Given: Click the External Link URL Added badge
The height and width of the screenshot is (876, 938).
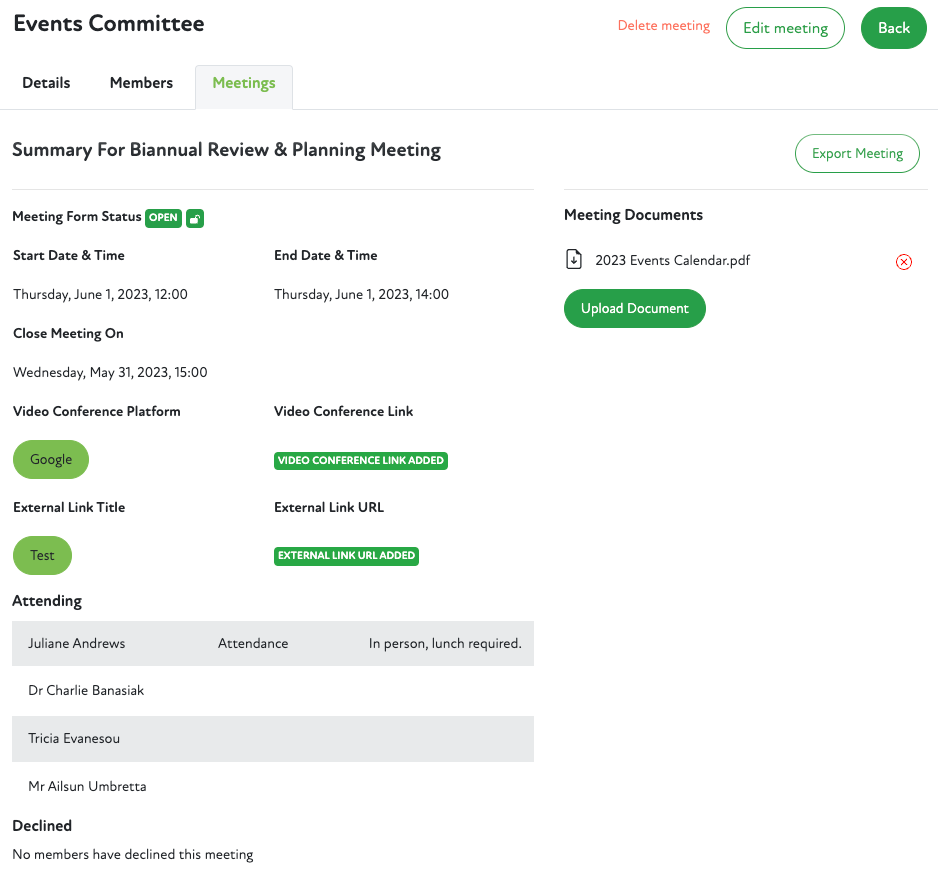Looking at the screenshot, I should pos(346,556).
